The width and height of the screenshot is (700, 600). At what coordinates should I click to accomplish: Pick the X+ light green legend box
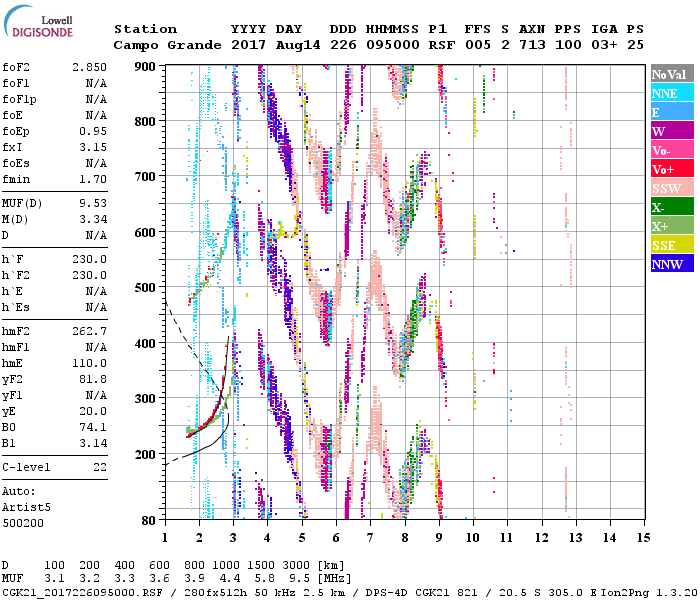tap(671, 226)
